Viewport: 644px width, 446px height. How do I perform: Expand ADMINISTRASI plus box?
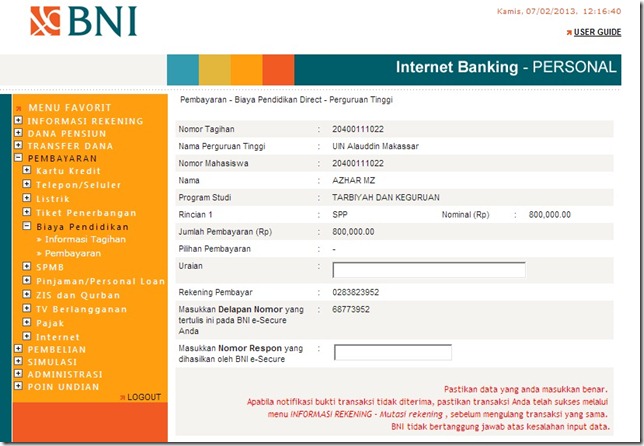pyautogui.click(x=18, y=373)
